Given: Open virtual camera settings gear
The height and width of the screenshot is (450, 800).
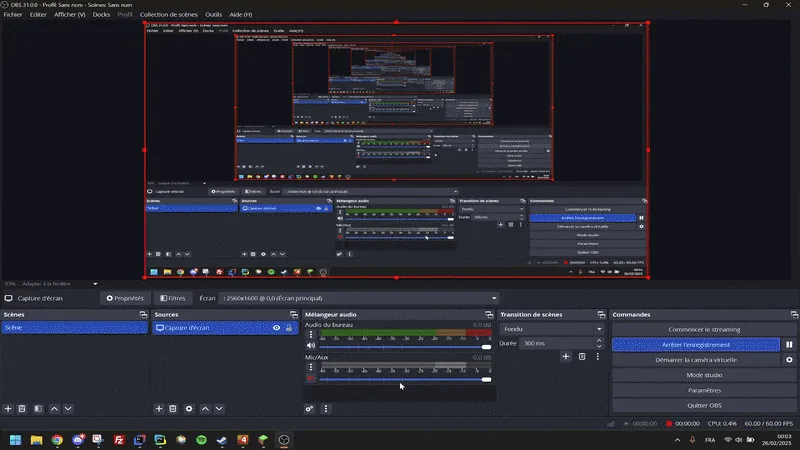Looking at the screenshot, I should point(789,360).
